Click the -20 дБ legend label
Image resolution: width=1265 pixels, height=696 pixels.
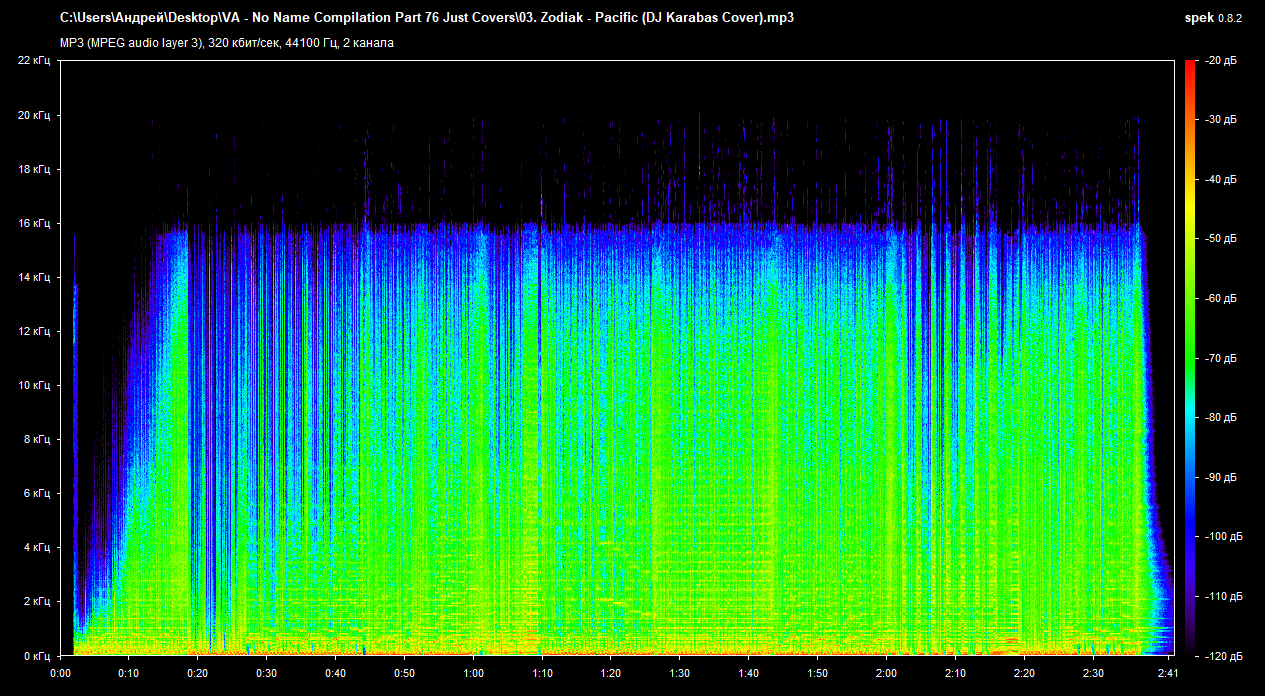(1220, 61)
